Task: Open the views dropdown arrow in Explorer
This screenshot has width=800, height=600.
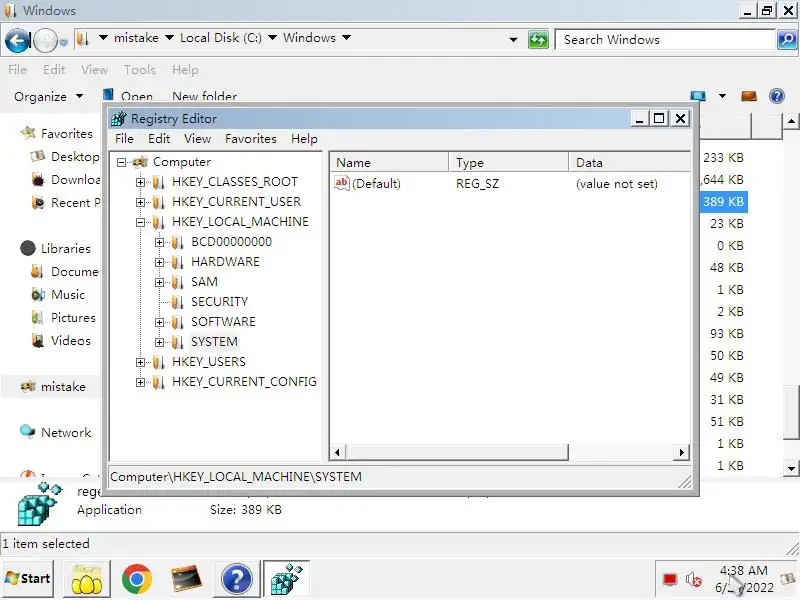Action: (722, 96)
